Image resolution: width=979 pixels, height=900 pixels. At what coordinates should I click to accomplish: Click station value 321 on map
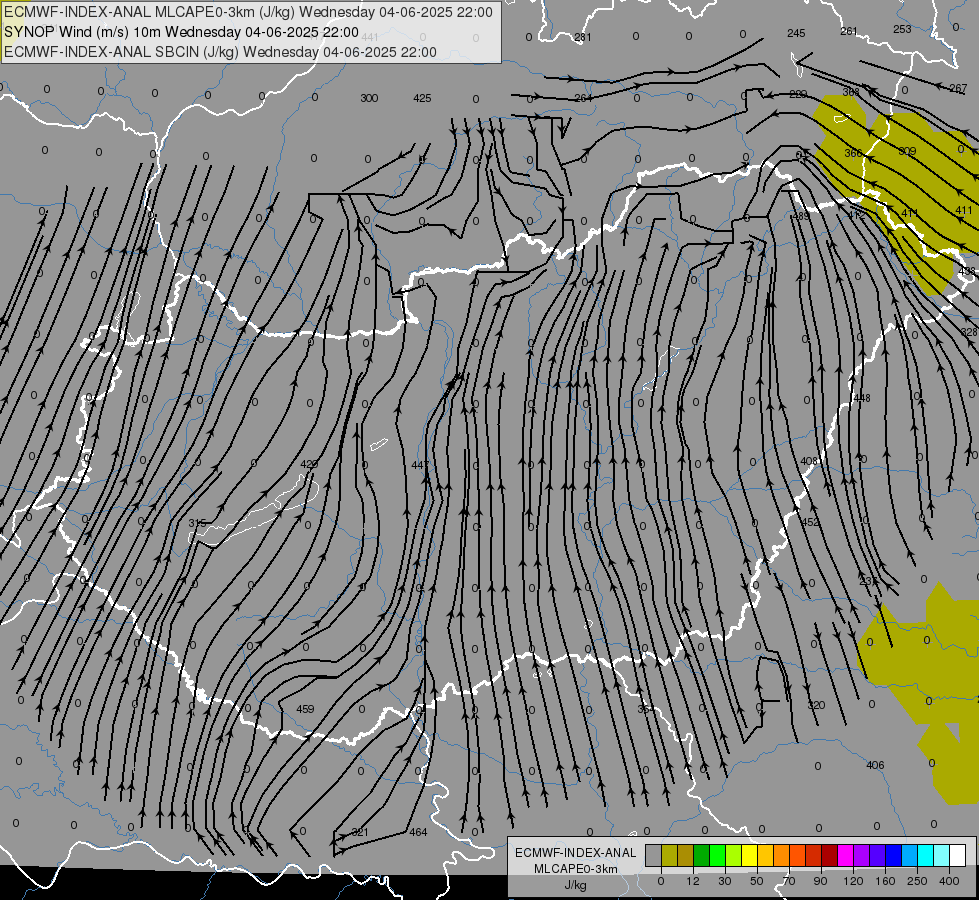(x=360, y=832)
